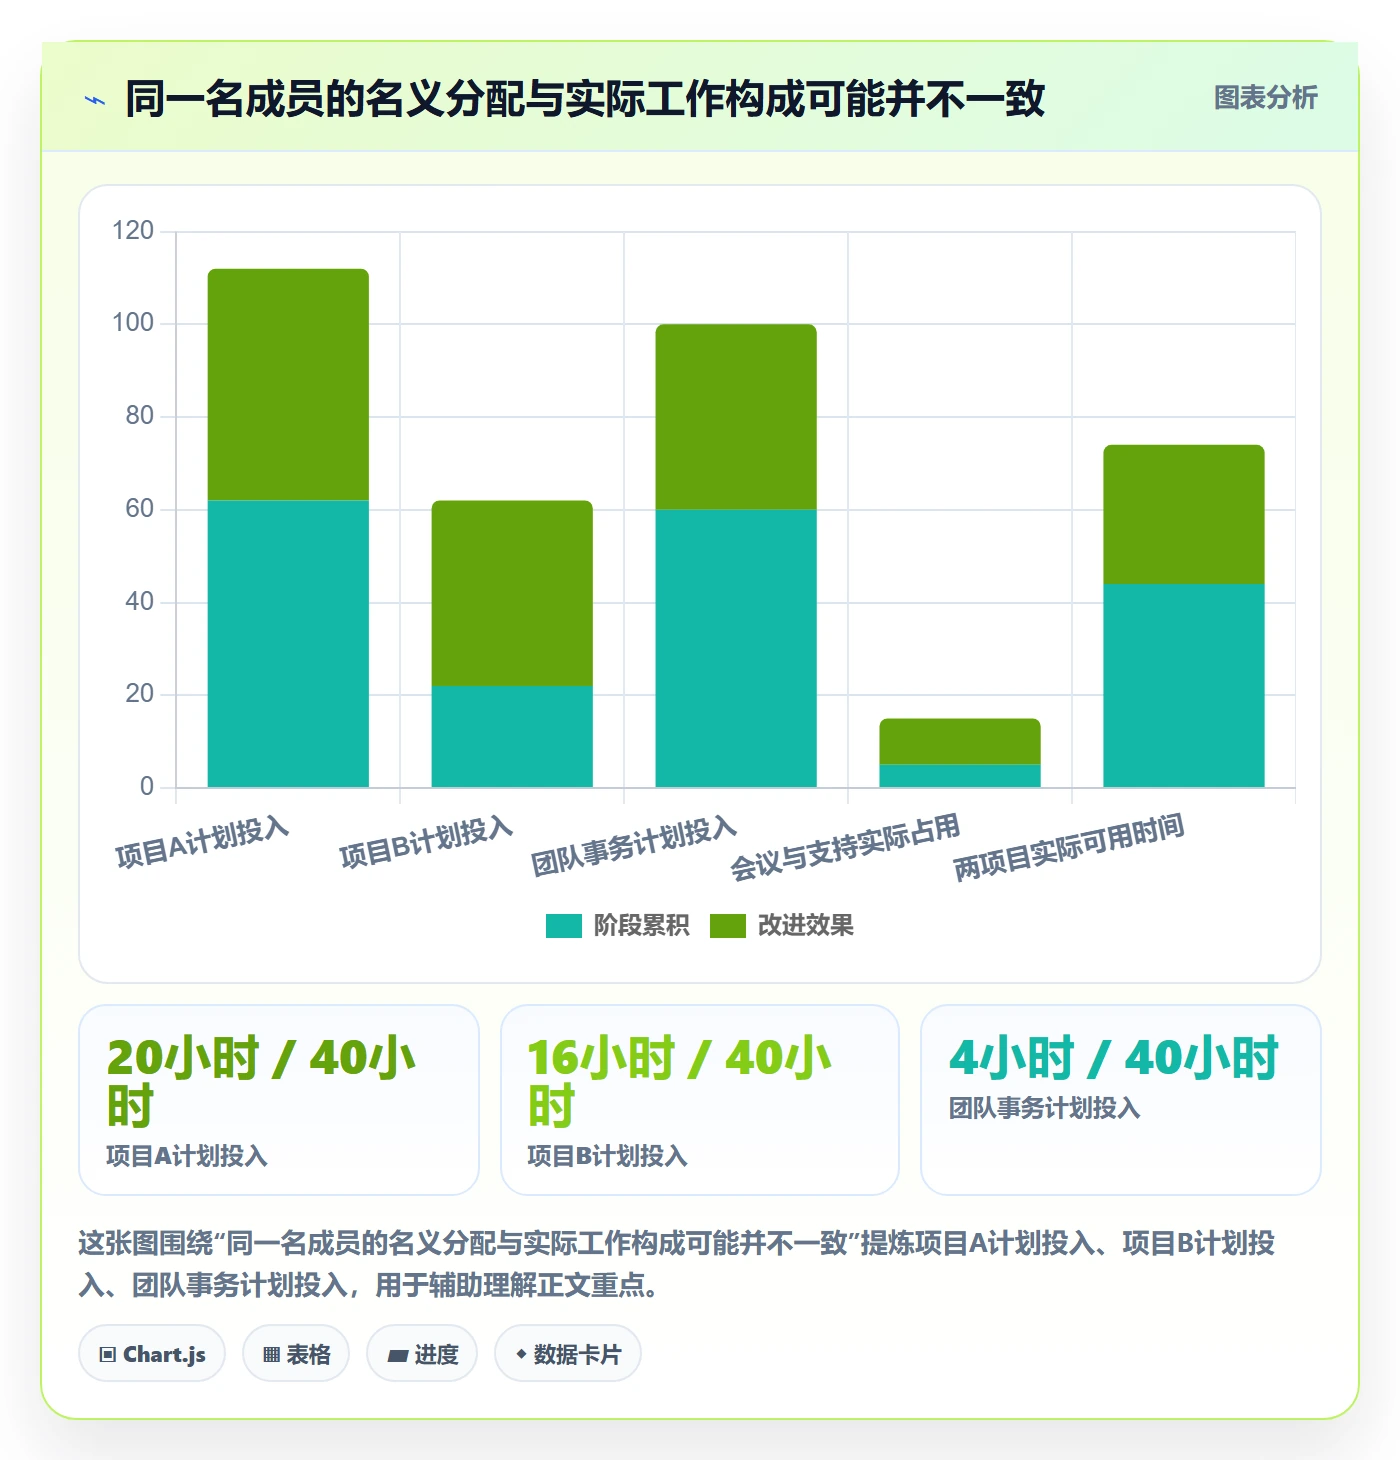This screenshot has height=1460, width=1400.
Task: Click the 项目A计划投入 x-axis label
Action: [x=202, y=843]
